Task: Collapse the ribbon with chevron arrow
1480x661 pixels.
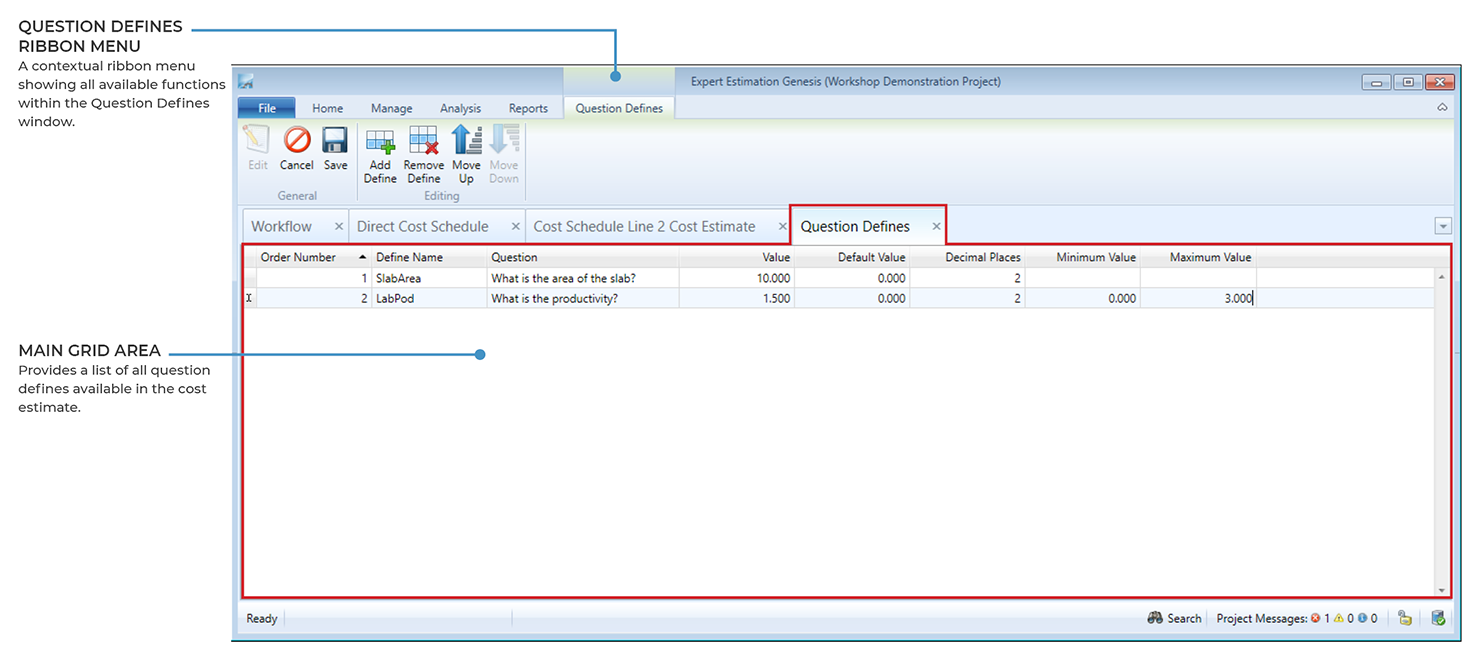Action: [1442, 107]
